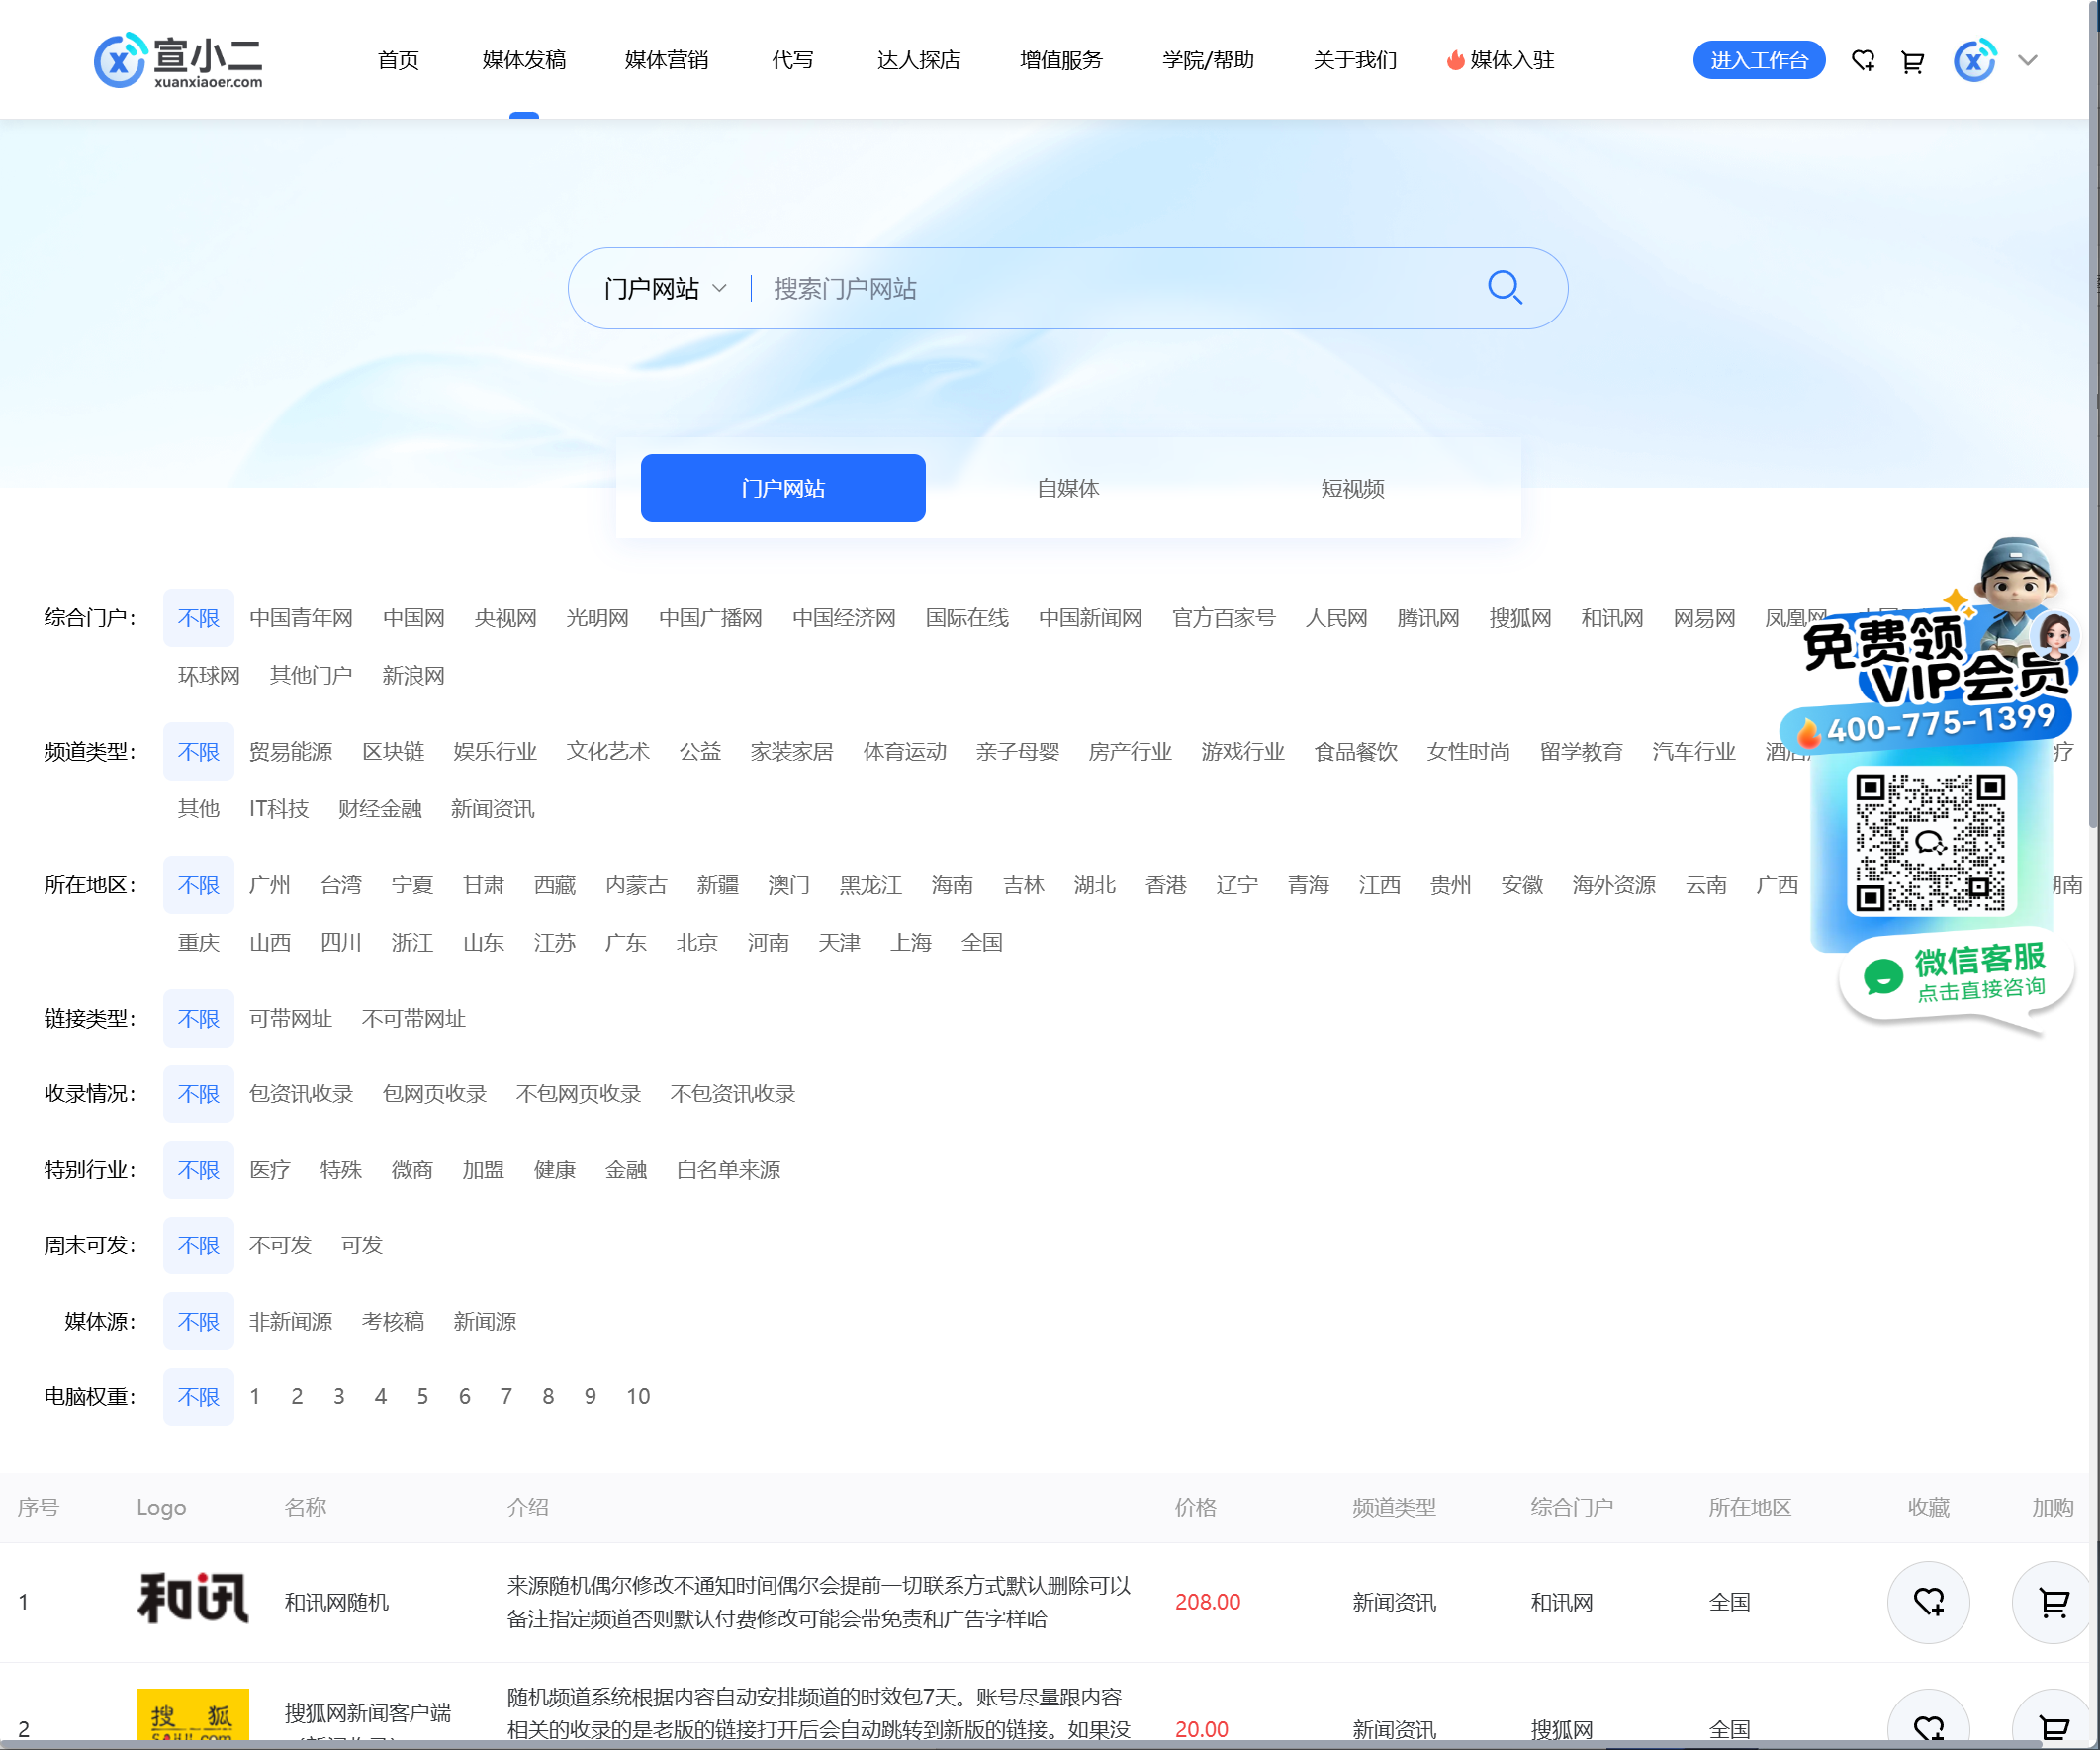Viewport: 2100px width, 1750px height.
Task: Filter 综合门户 by 人民网
Action: point(1336,618)
